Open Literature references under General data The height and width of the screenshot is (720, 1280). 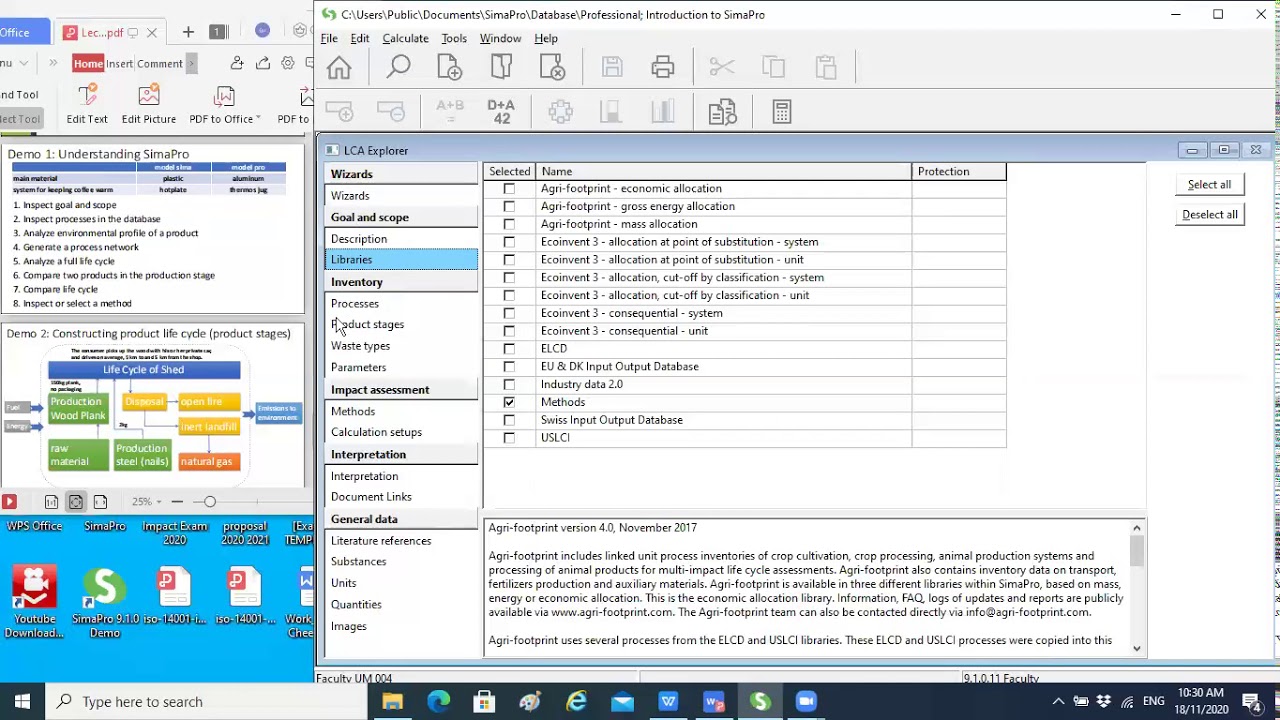click(x=381, y=541)
